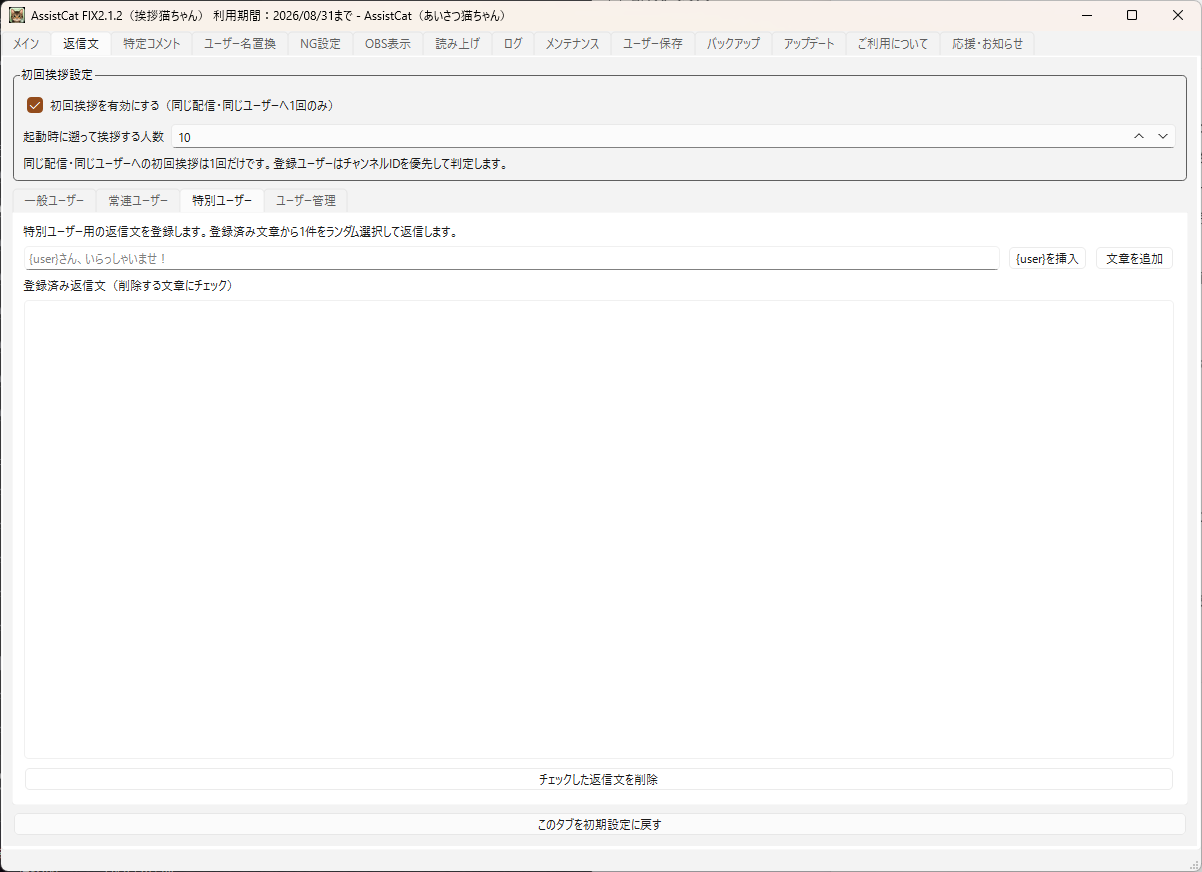Go to the NG設定 tab
This screenshot has height=872, width=1202.
coord(320,44)
